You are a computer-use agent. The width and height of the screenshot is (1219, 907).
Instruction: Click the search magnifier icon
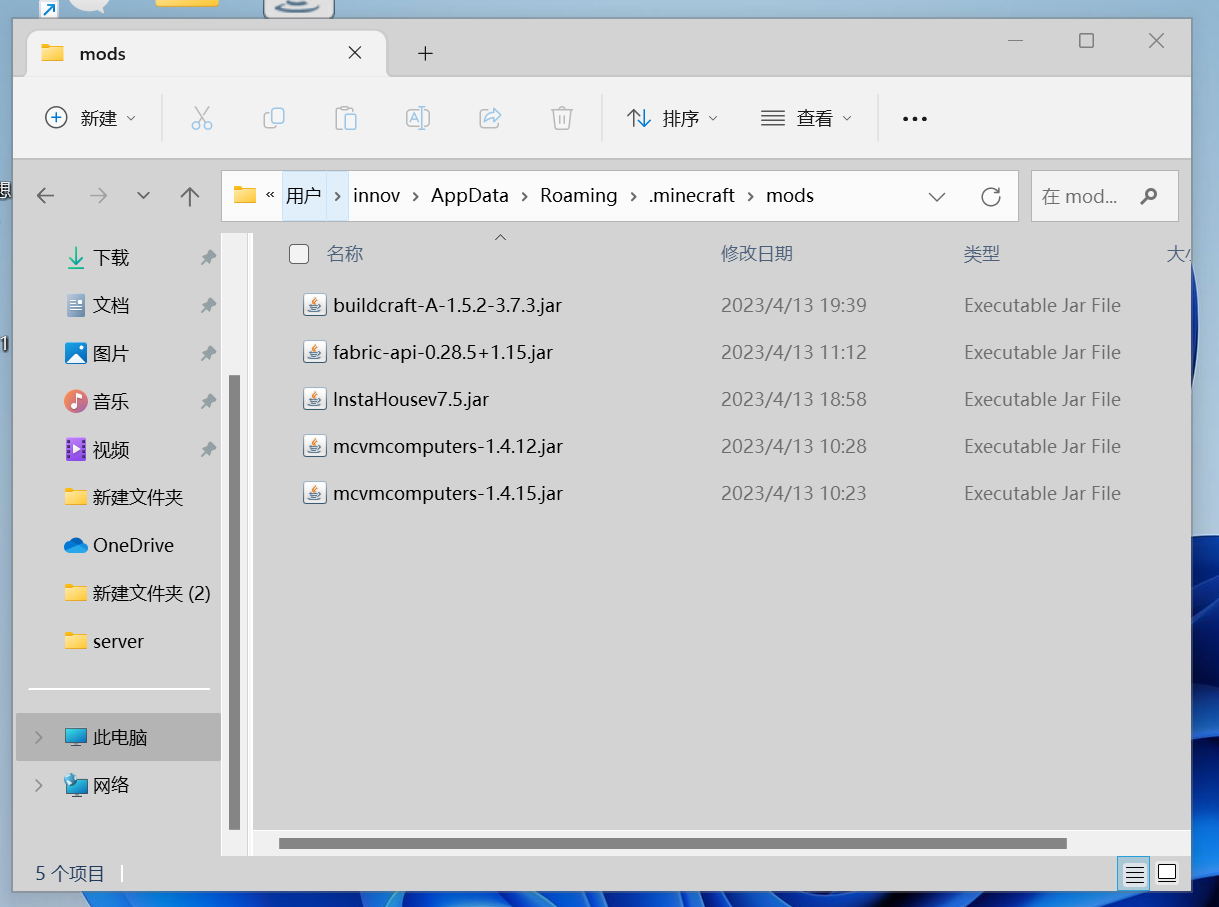pyautogui.click(x=1149, y=196)
